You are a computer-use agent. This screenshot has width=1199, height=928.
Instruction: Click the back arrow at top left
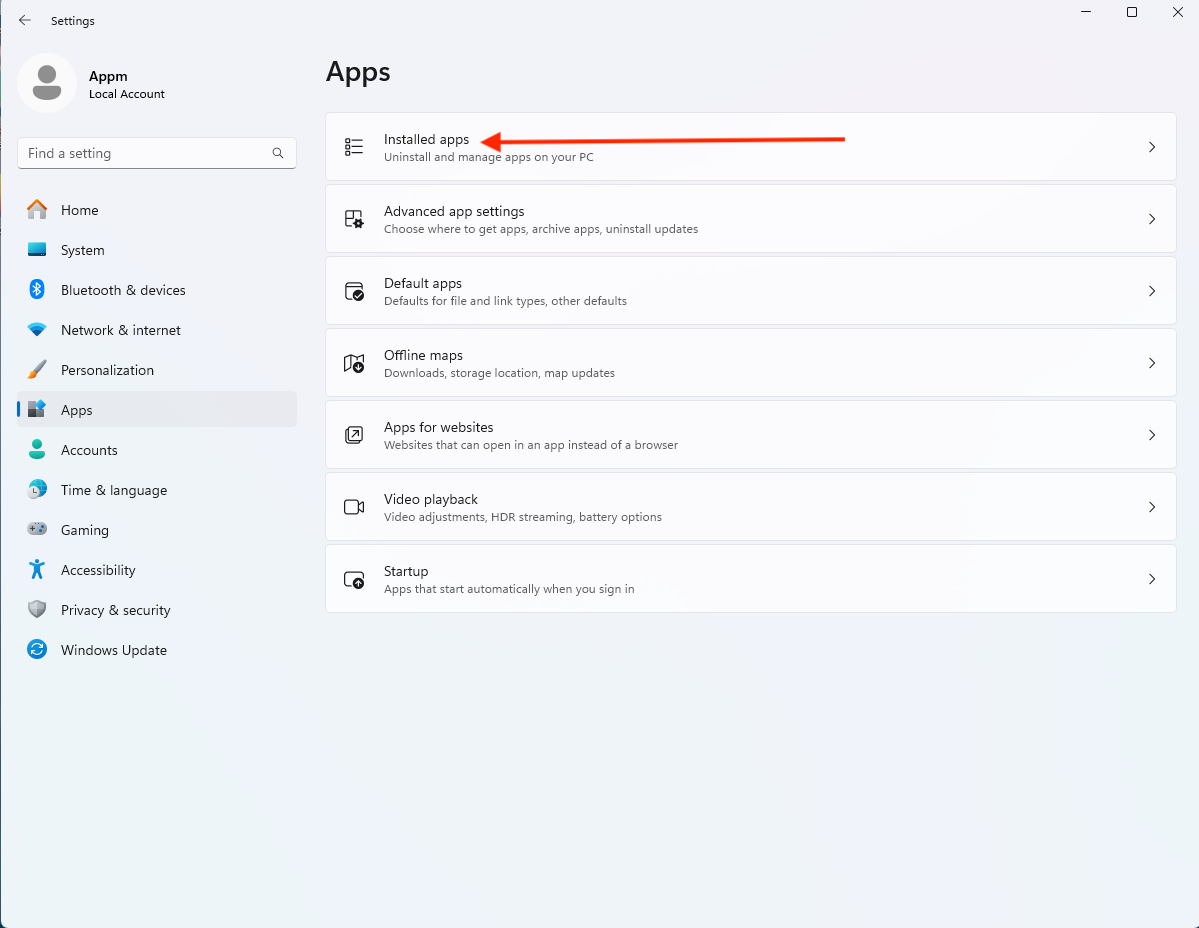25,20
